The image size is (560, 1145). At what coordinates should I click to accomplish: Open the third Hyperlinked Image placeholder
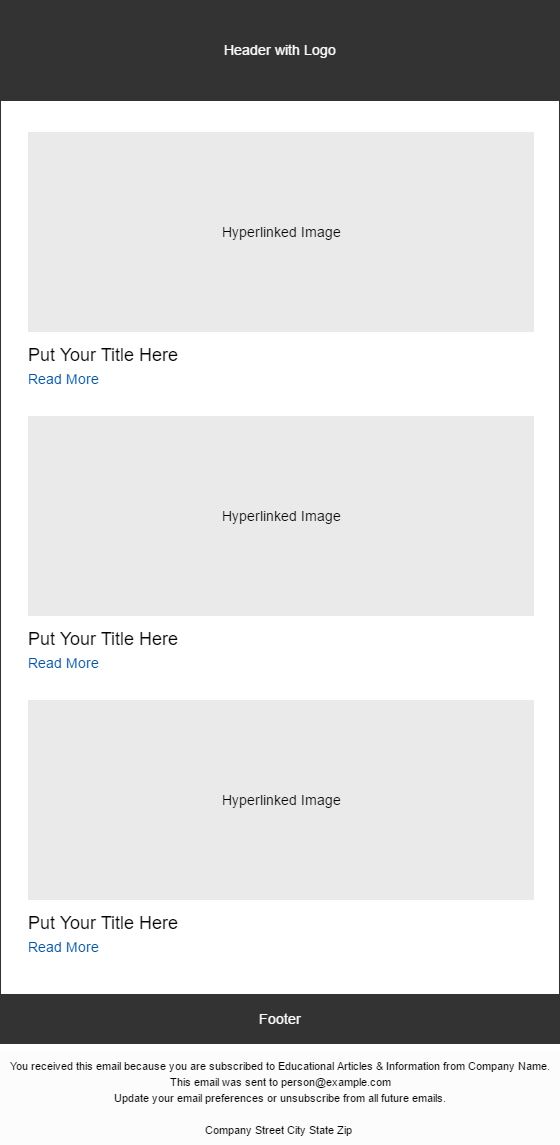click(281, 800)
